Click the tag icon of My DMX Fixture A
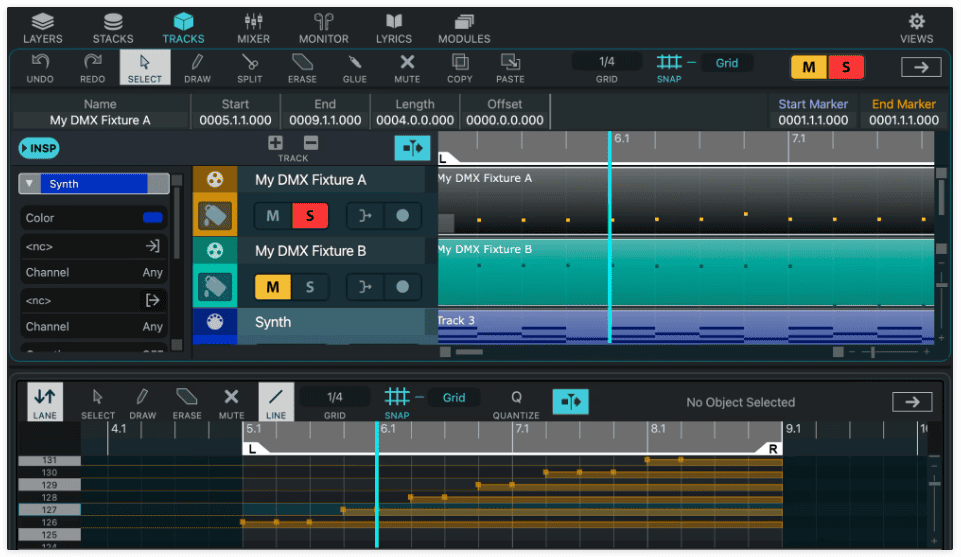This screenshot has width=961, height=557. click(215, 215)
